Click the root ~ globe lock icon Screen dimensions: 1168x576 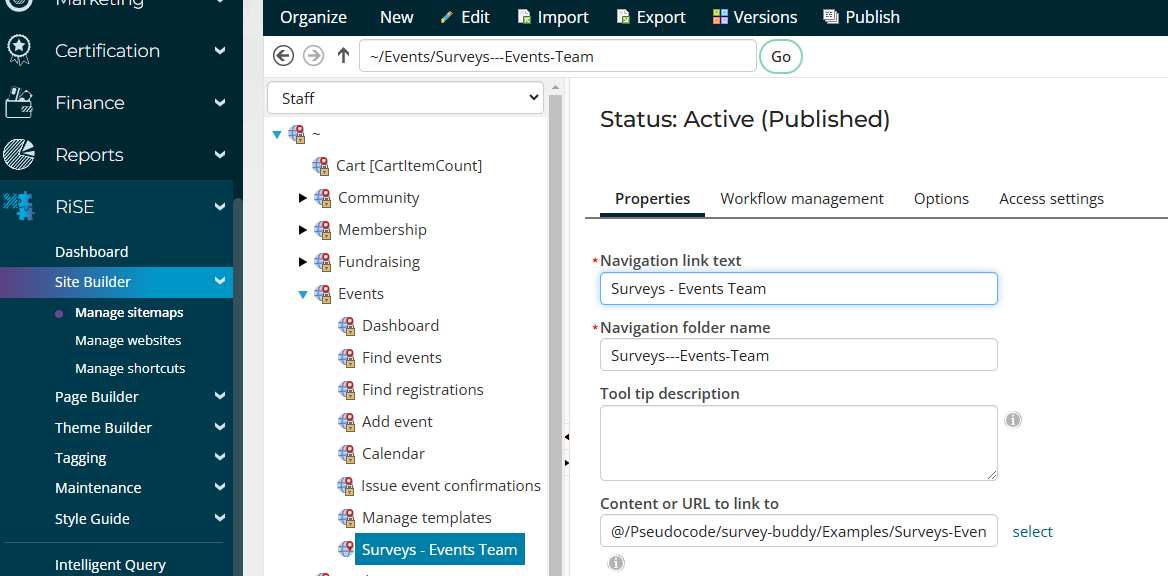pyautogui.click(x=296, y=134)
